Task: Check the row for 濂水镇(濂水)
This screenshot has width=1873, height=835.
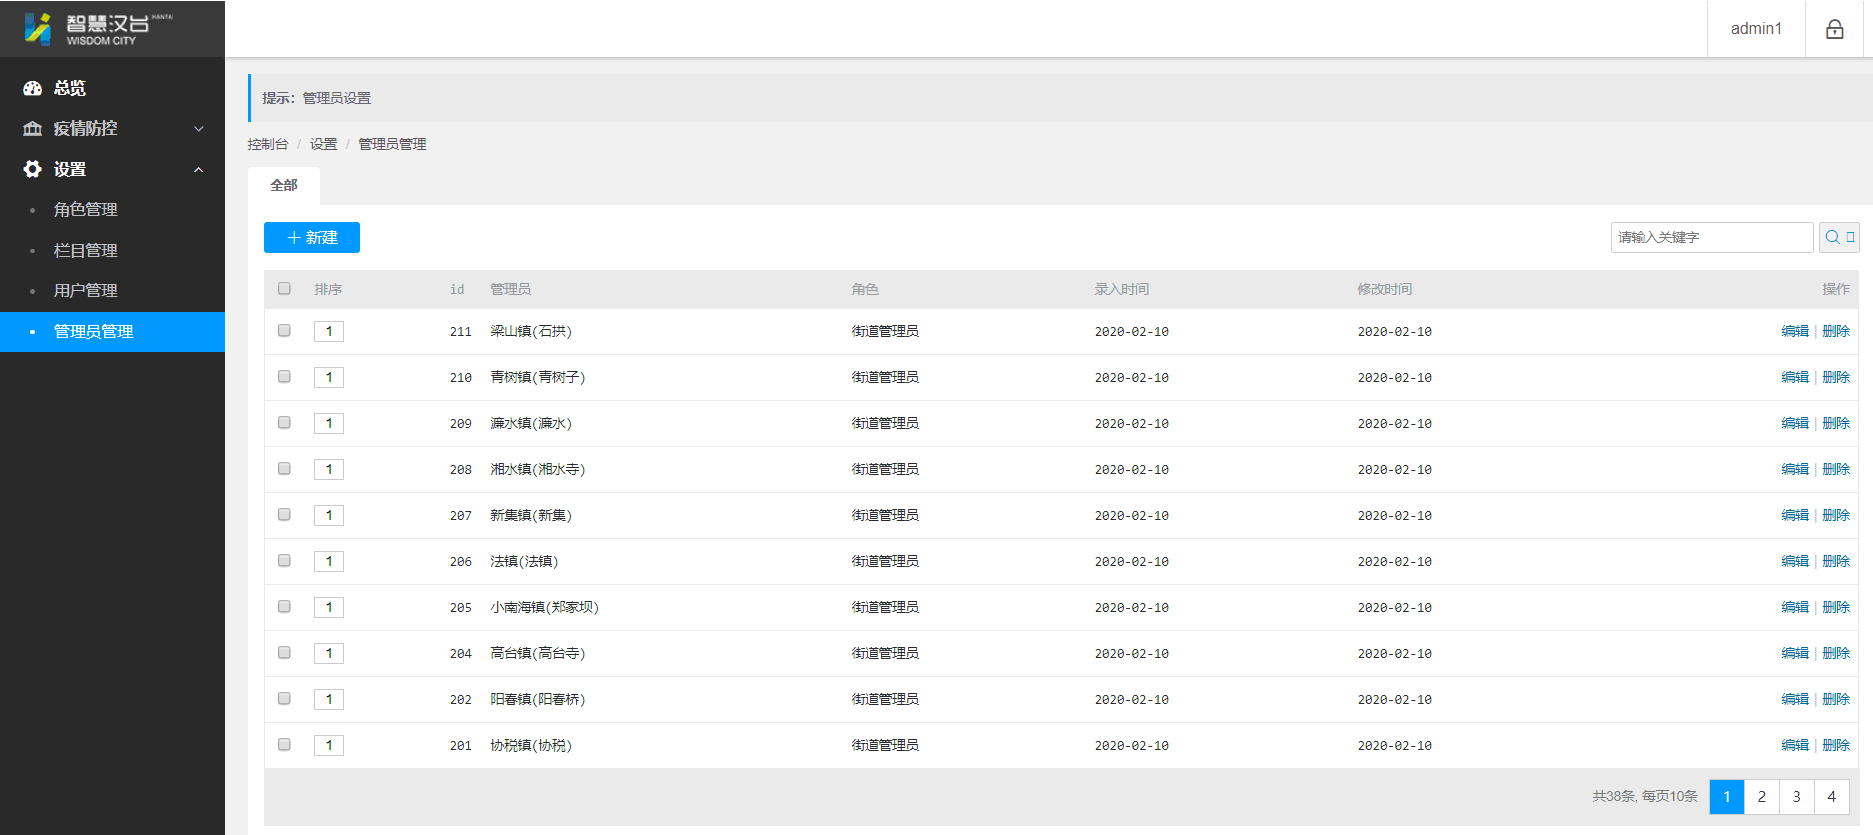Action: [x=284, y=423]
